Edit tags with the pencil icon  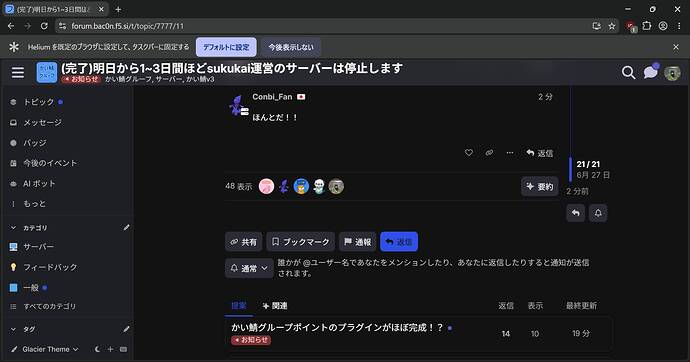coord(126,329)
